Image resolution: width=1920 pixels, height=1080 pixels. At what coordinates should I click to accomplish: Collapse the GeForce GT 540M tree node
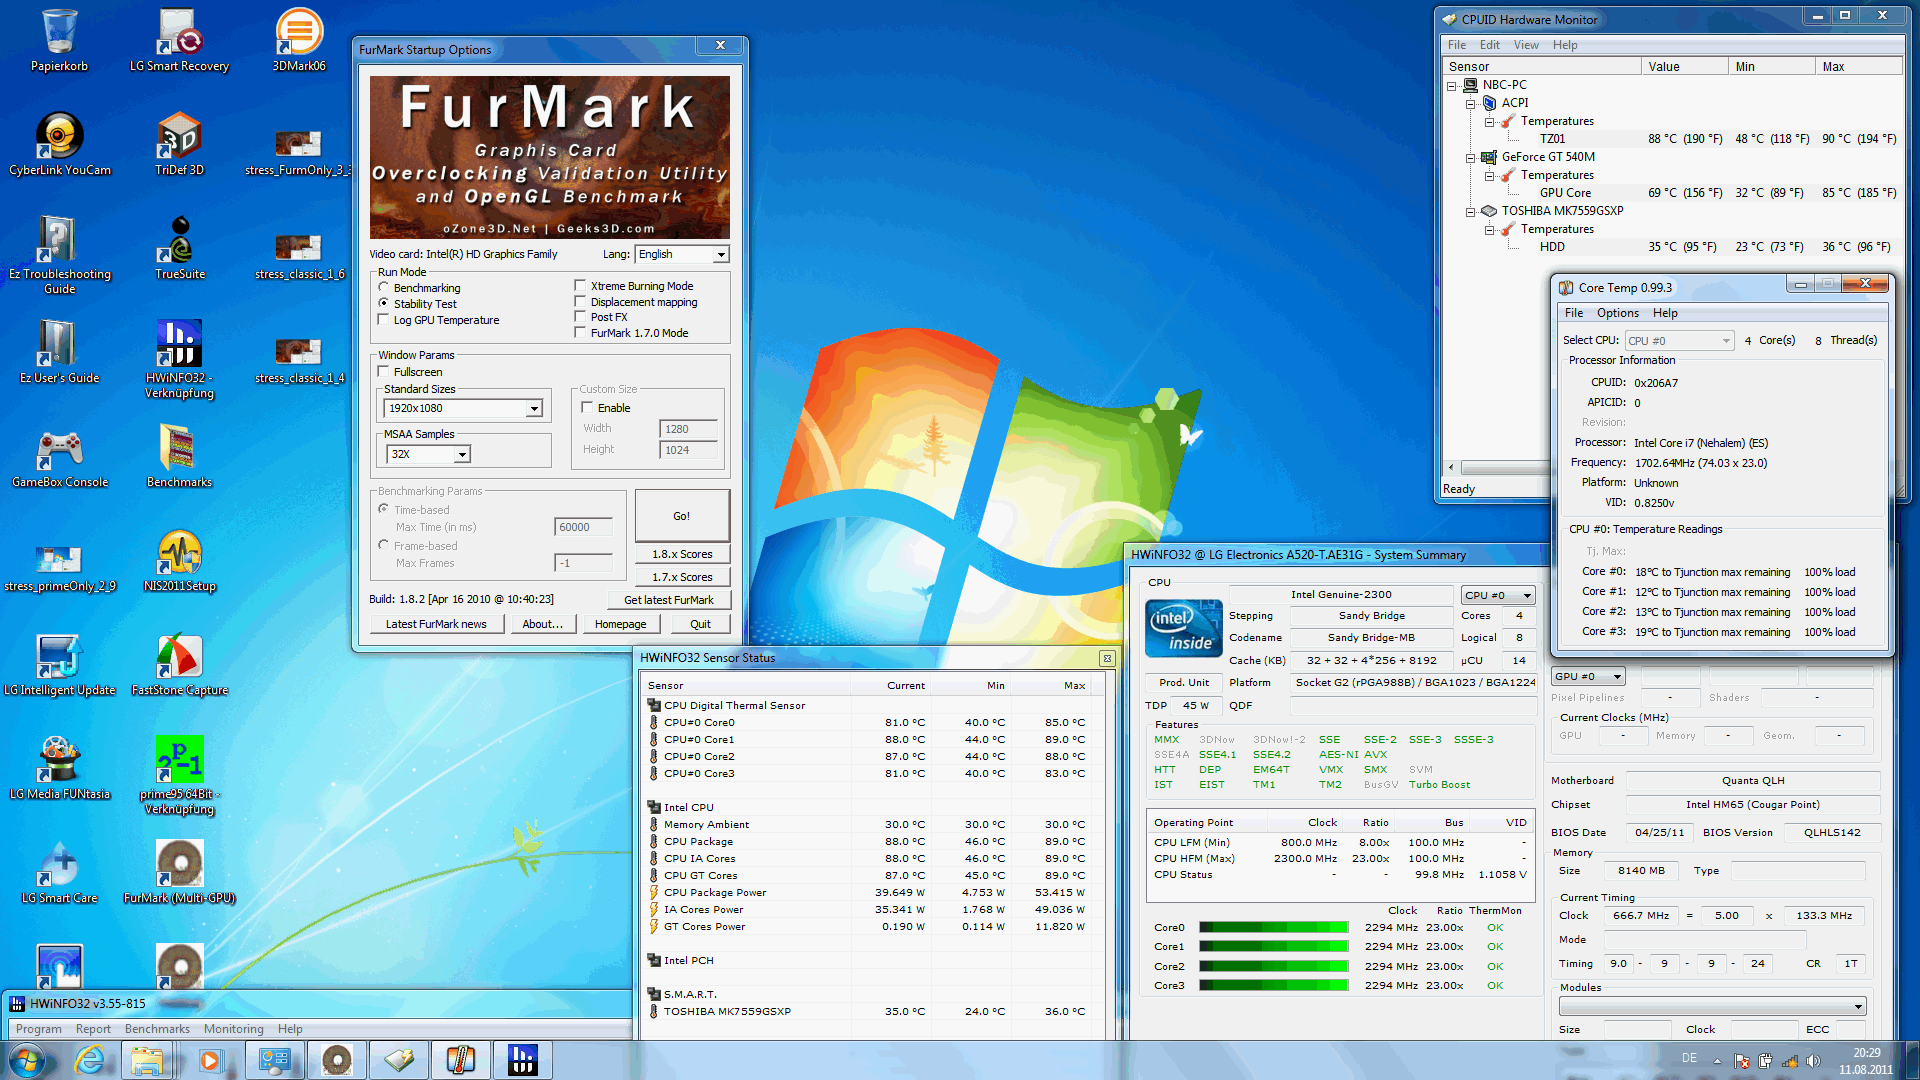1471,158
